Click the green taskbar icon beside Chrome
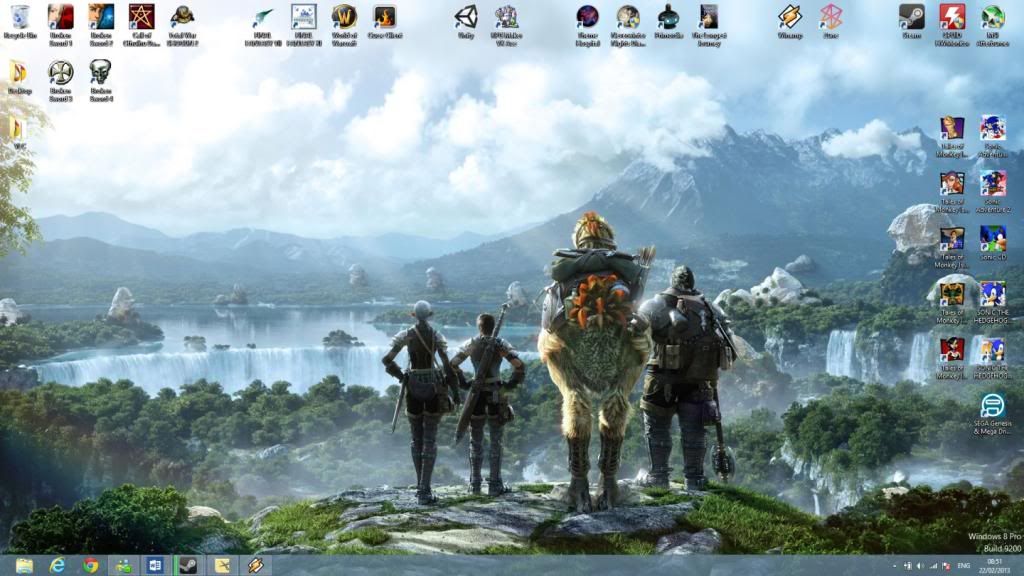Image resolution: width=1024 pixels, height=576 pixels. 123,566
